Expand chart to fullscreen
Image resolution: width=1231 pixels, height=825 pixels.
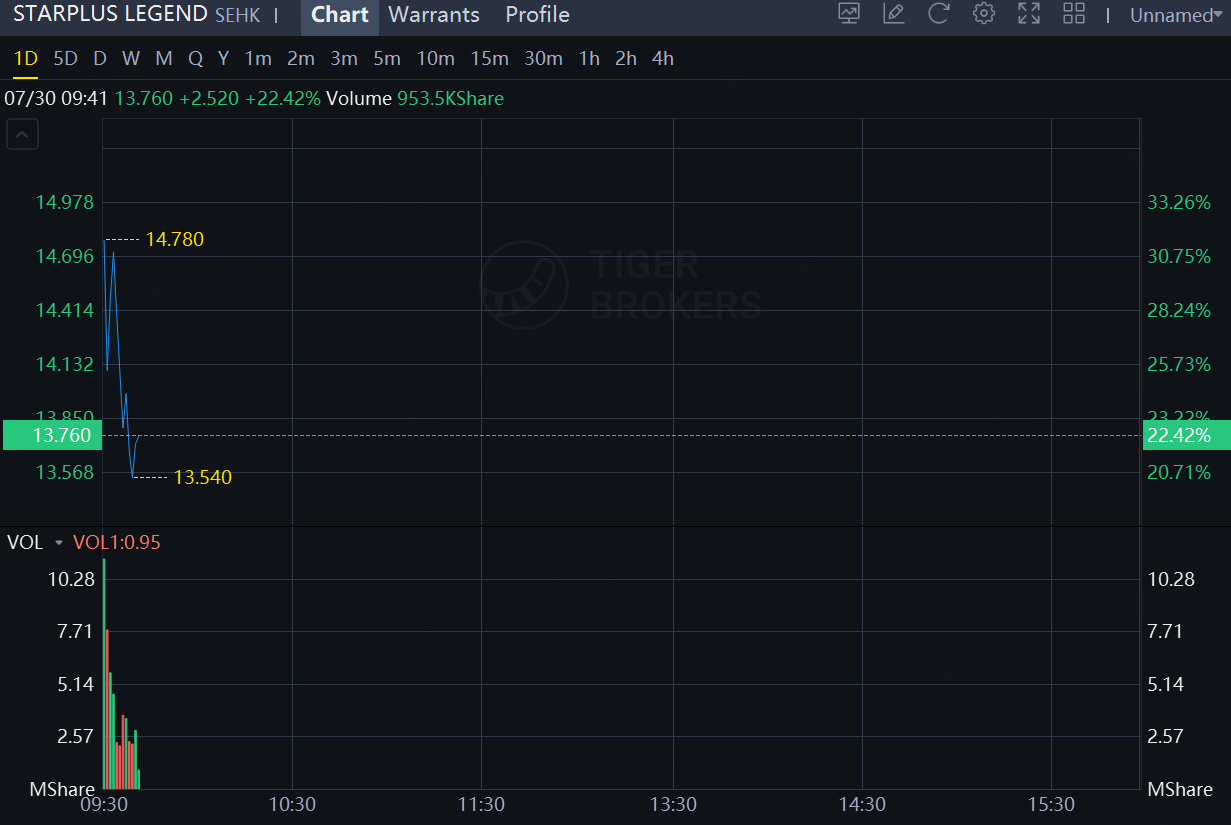[1029, 14]
